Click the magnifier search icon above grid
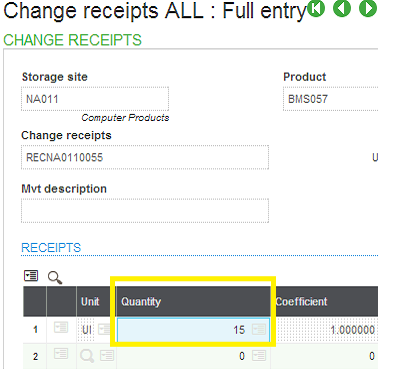 [55, 277]
